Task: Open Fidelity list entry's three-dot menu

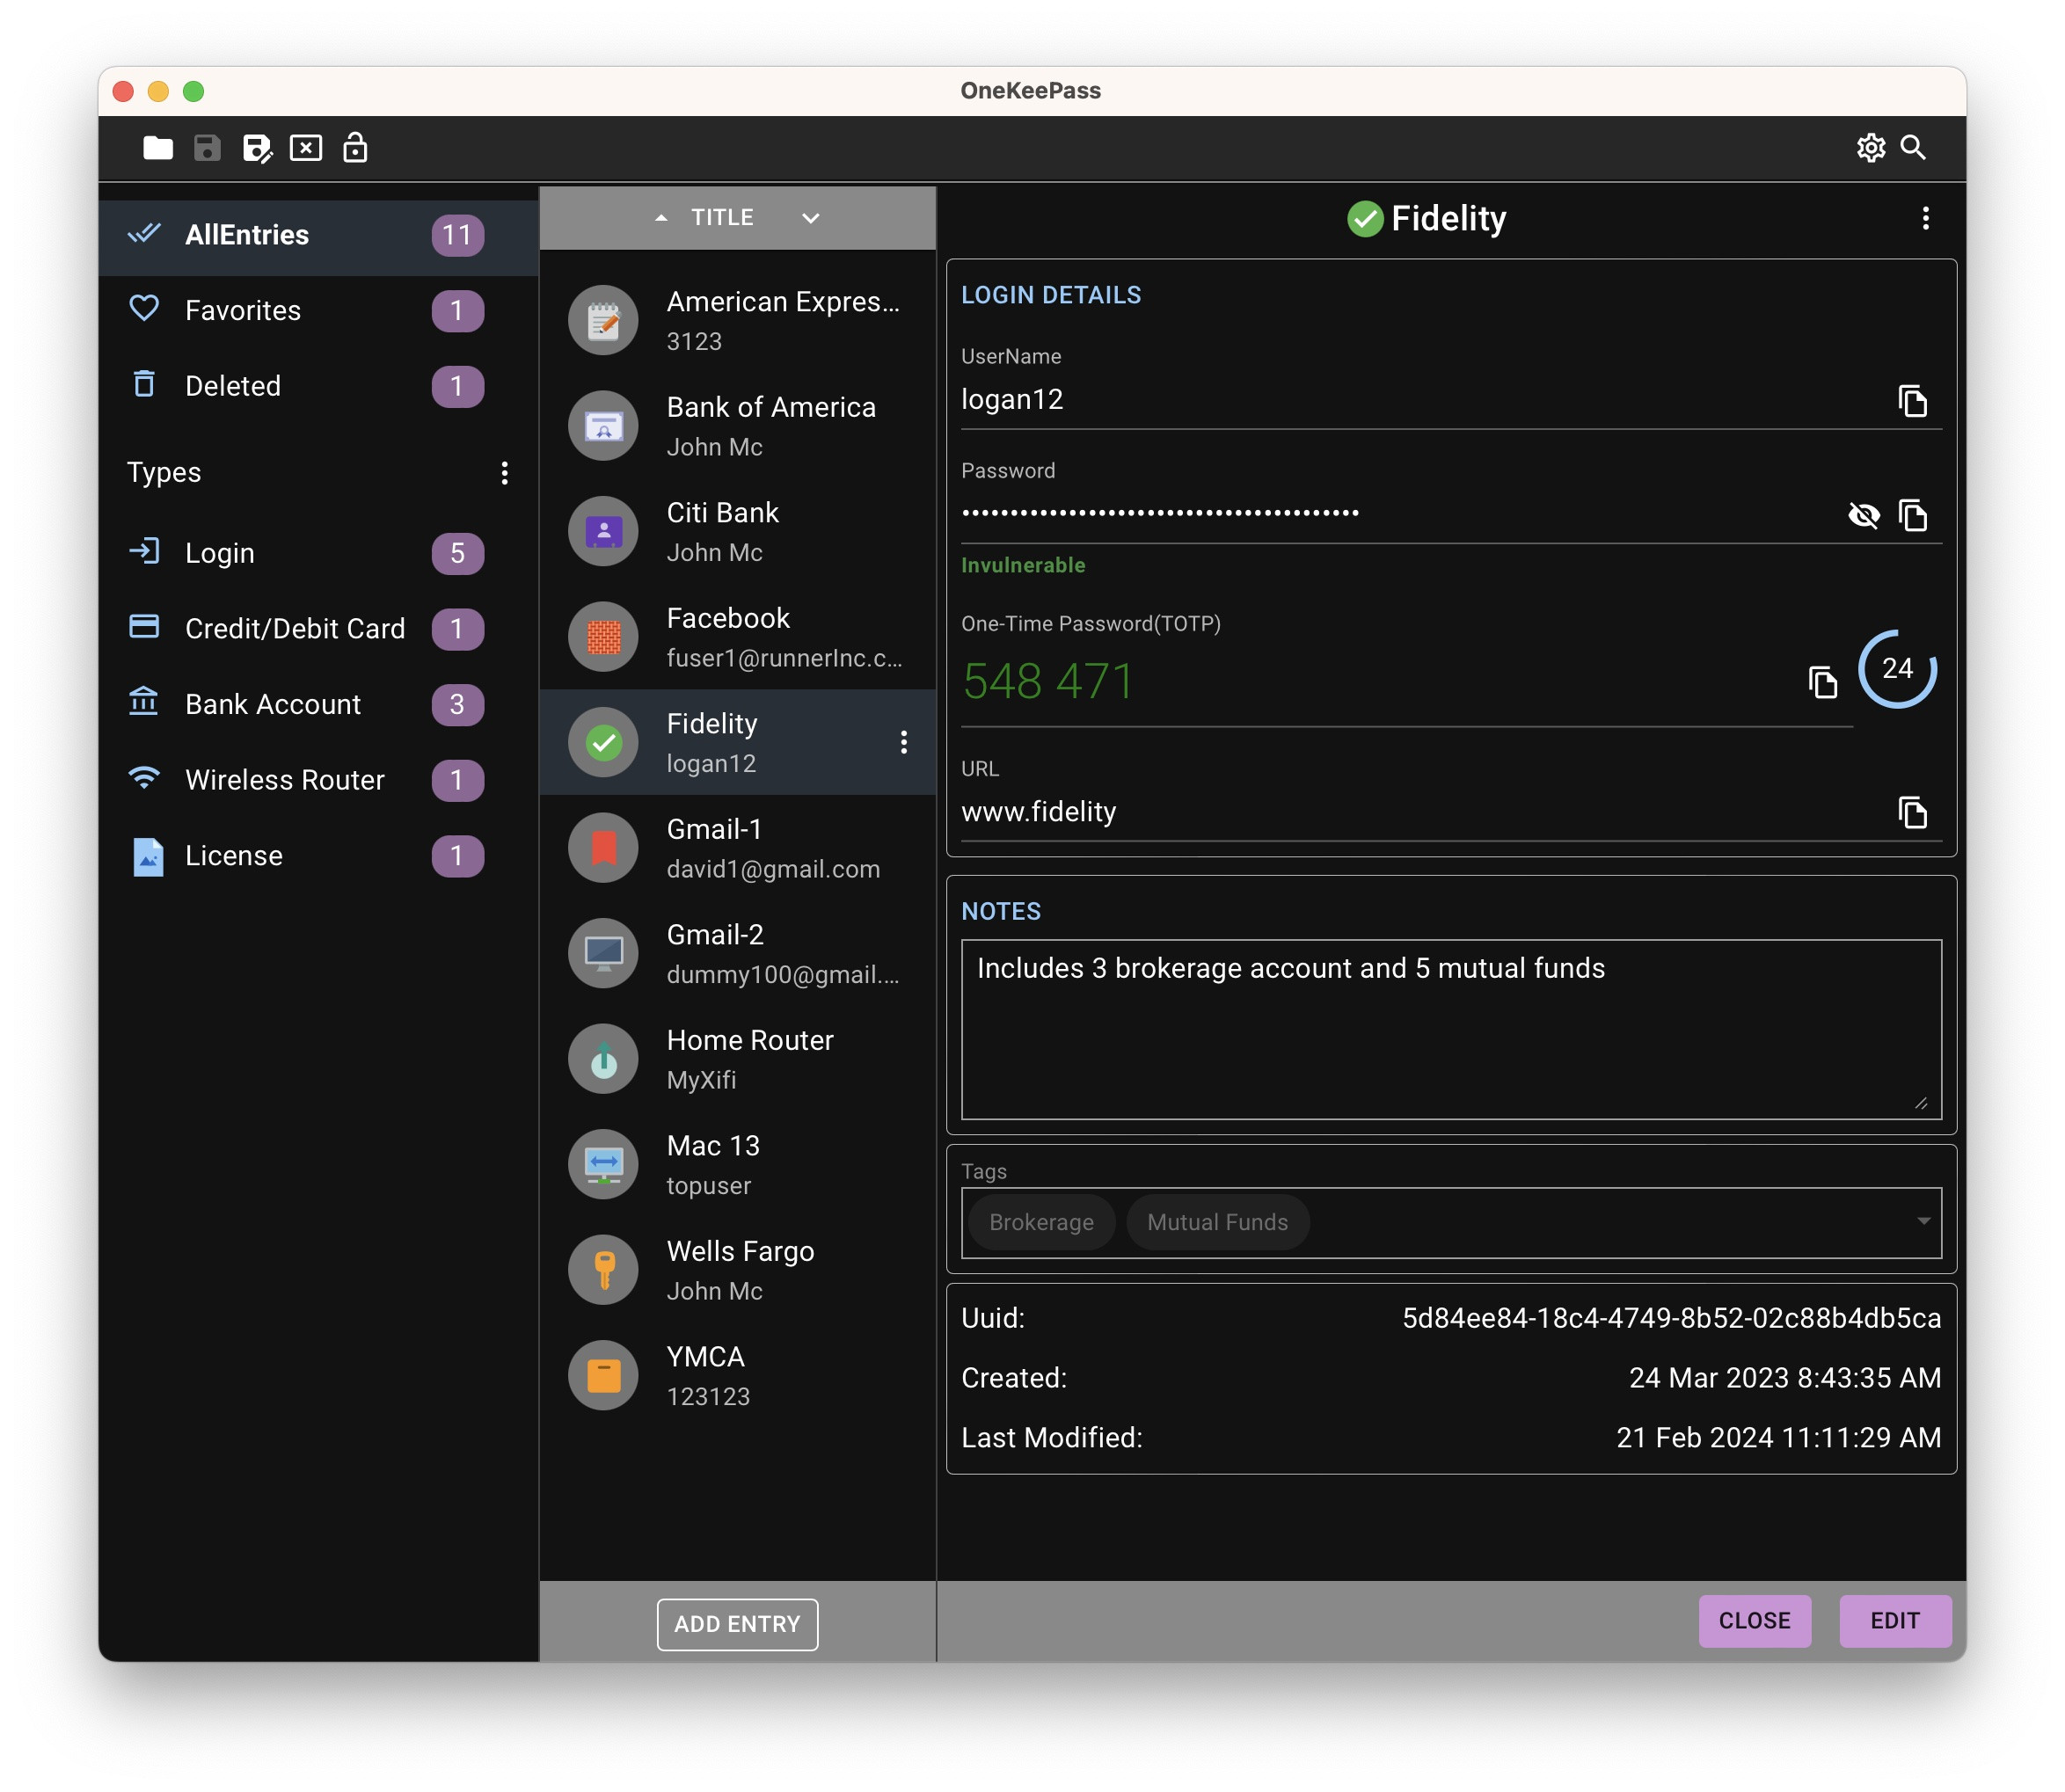Action: click(x=903, y=742)
